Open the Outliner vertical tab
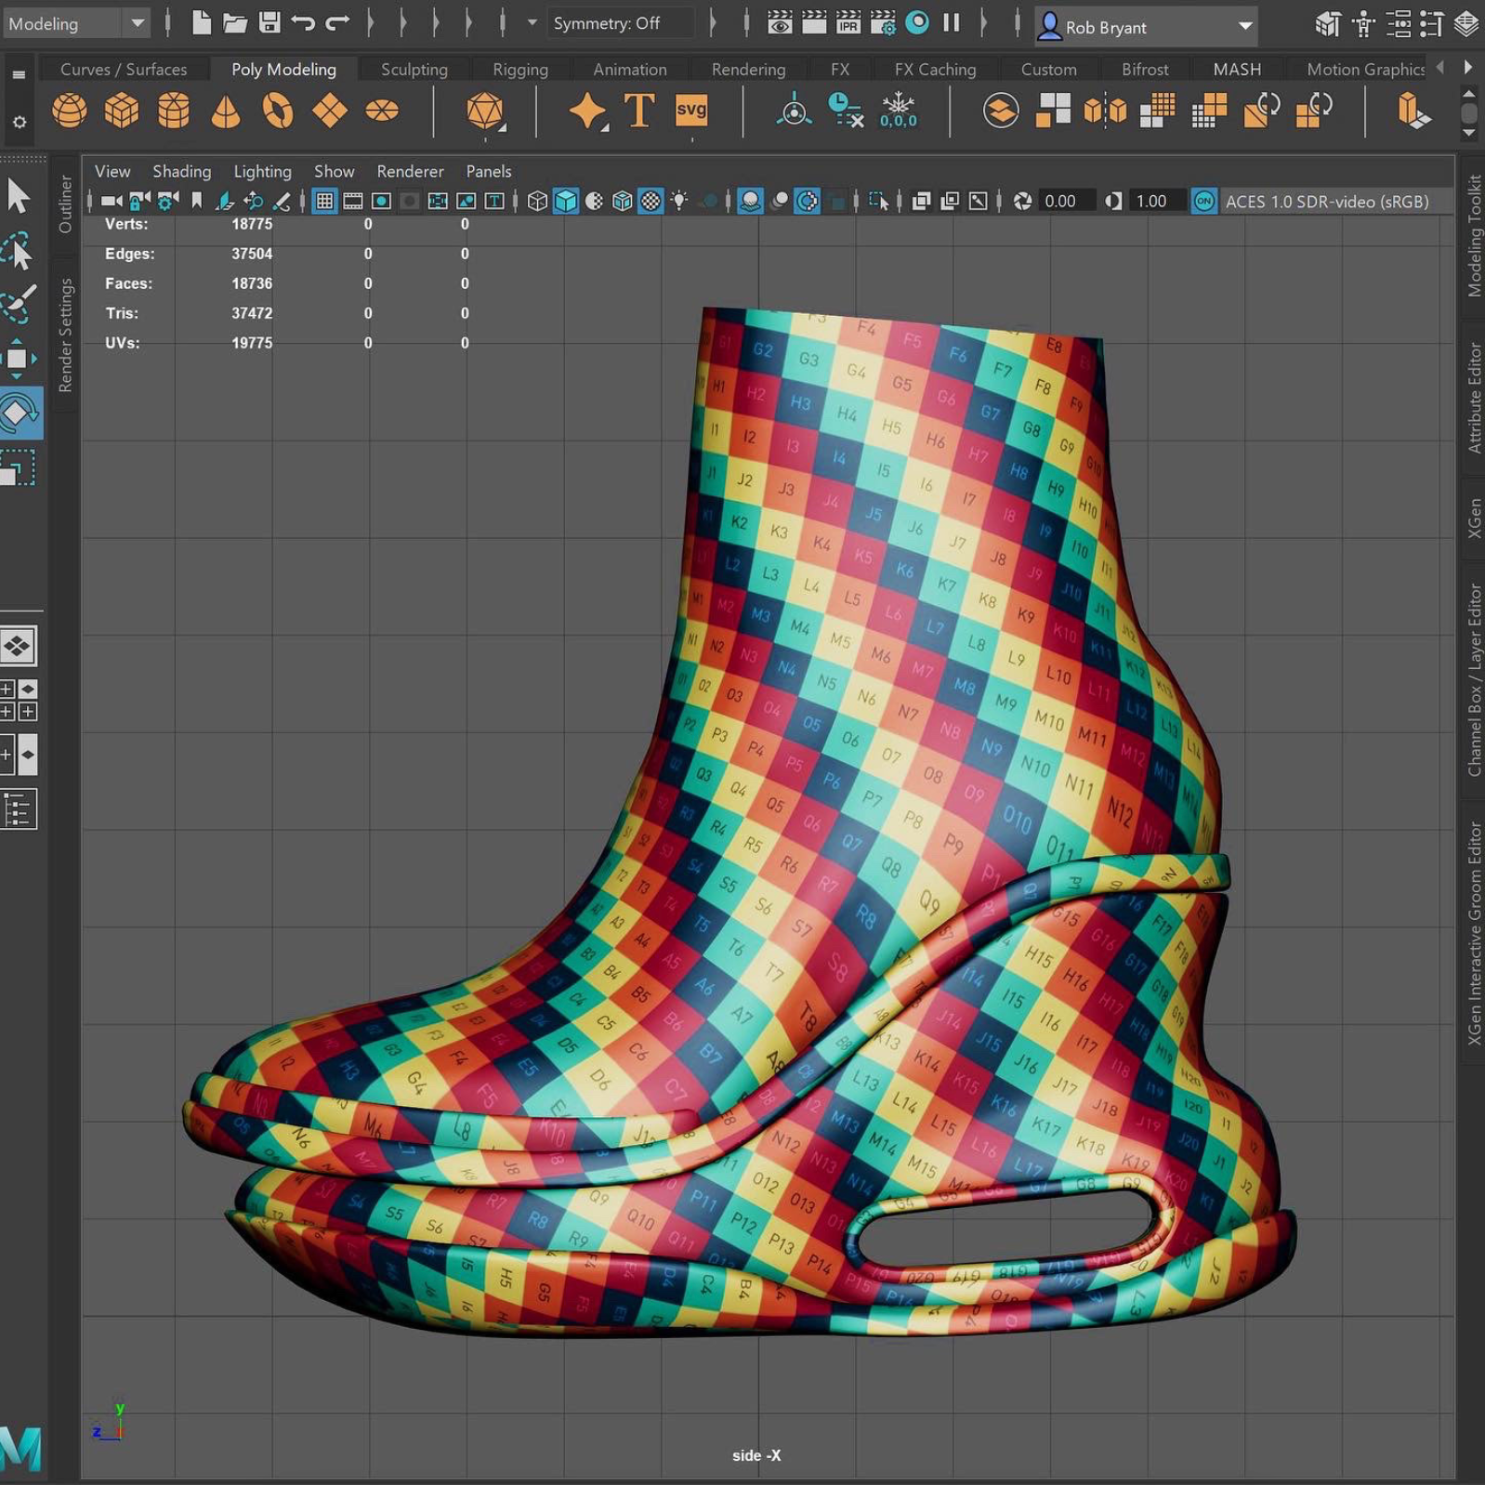This screenshot has width=1485, height=1485. tap(65, 204)
